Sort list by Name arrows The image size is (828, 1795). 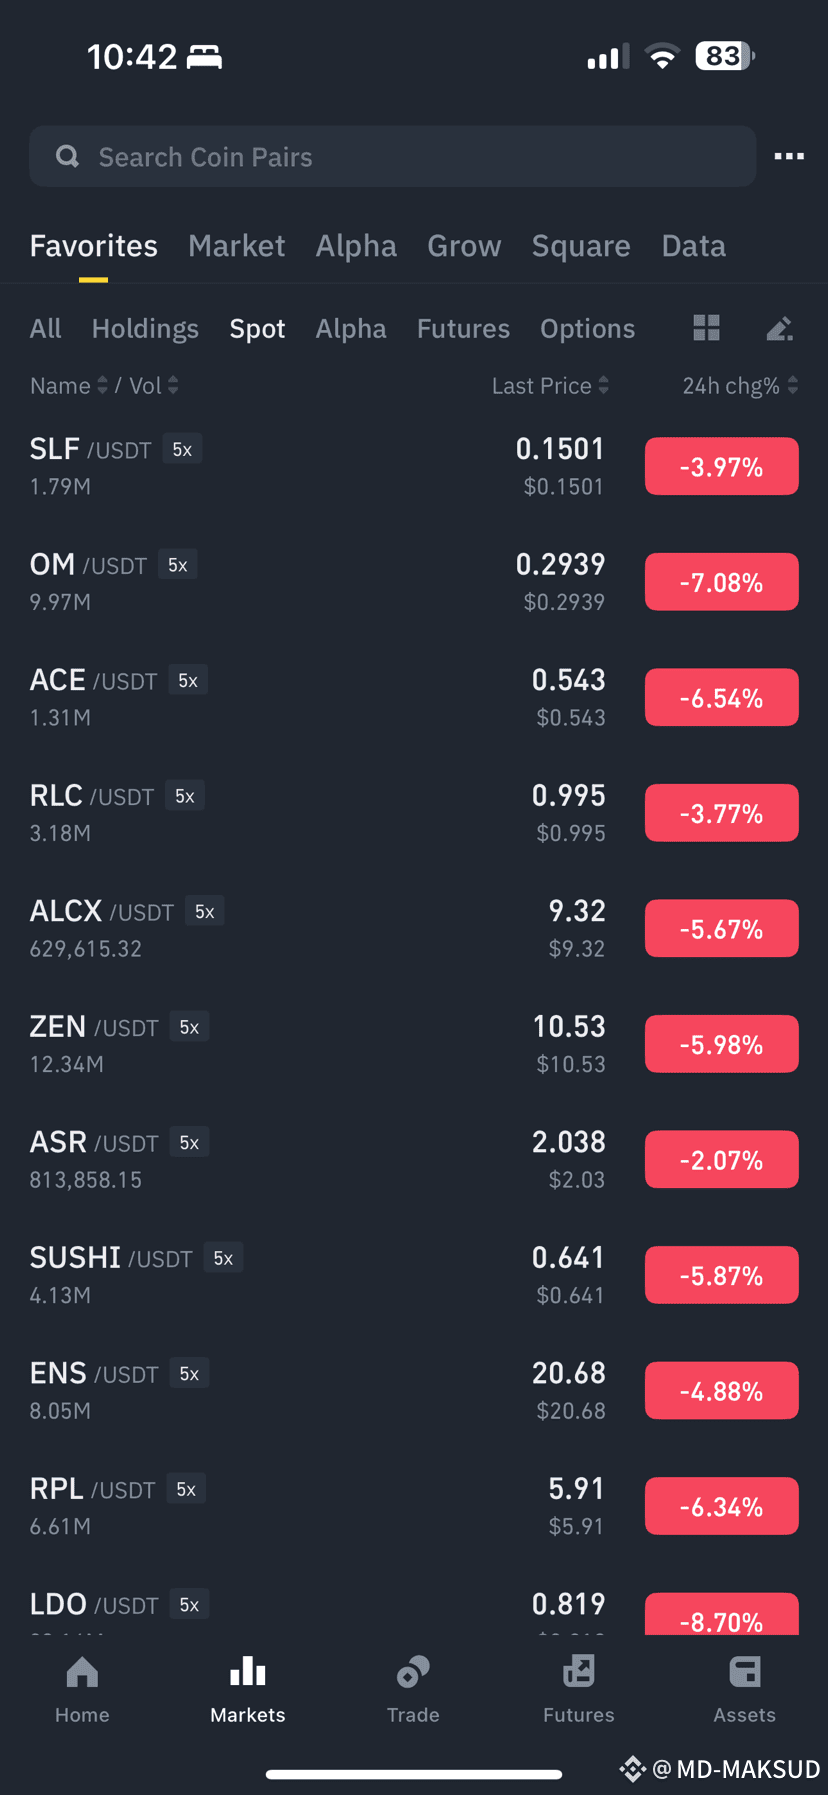tap(102, 386)
